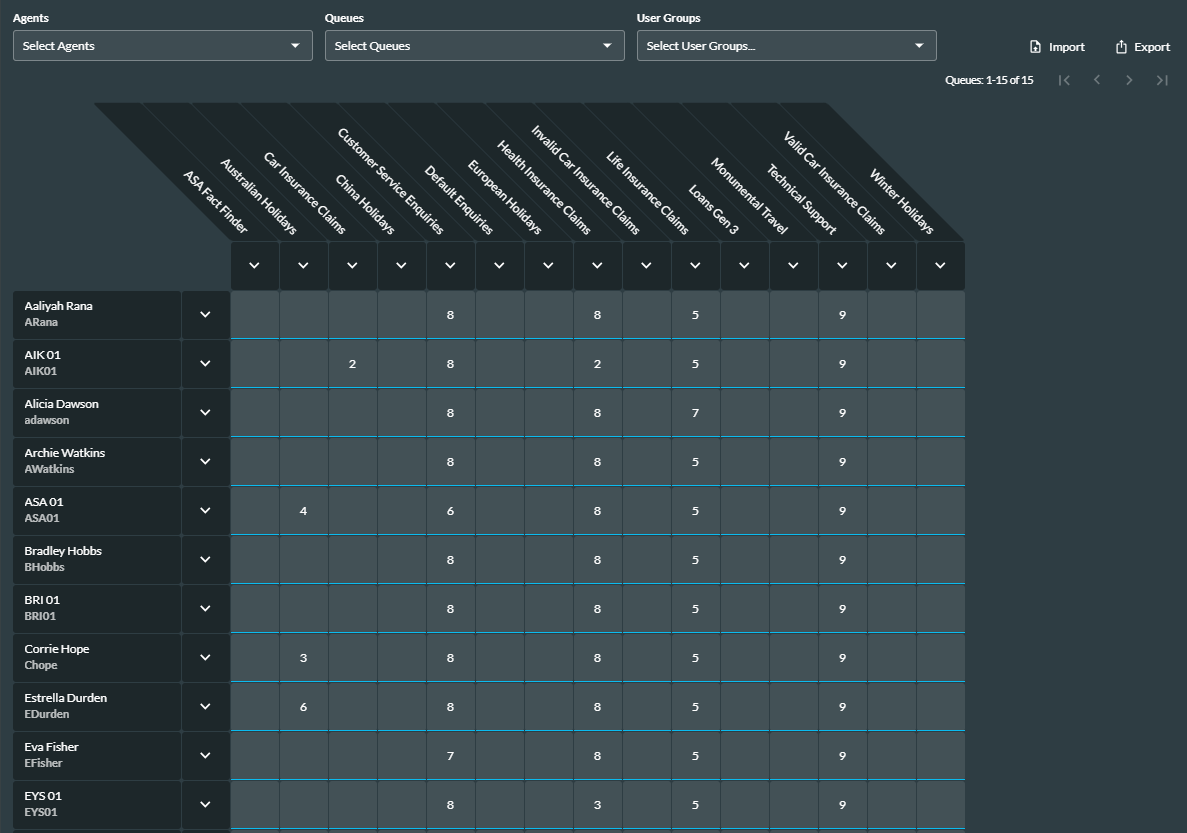Click Eva Fisher Customer Service Enquiries value 7

click(450, 756)
